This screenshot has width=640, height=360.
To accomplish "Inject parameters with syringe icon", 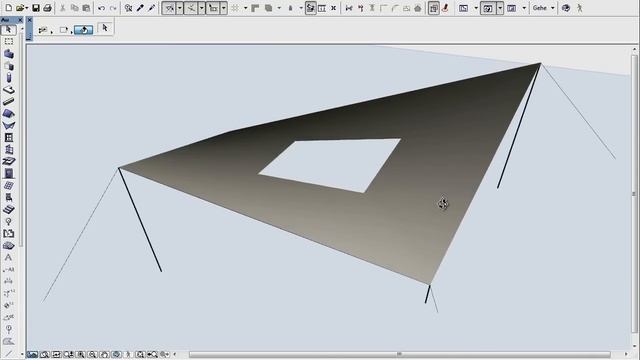I will 151,8.
